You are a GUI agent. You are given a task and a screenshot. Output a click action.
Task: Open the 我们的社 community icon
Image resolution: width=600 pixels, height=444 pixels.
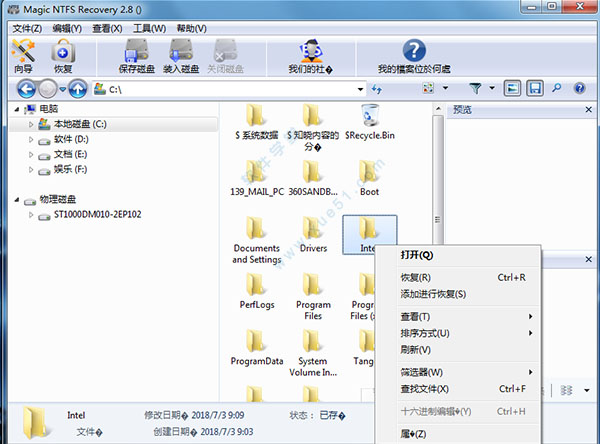tap(310, 56)
